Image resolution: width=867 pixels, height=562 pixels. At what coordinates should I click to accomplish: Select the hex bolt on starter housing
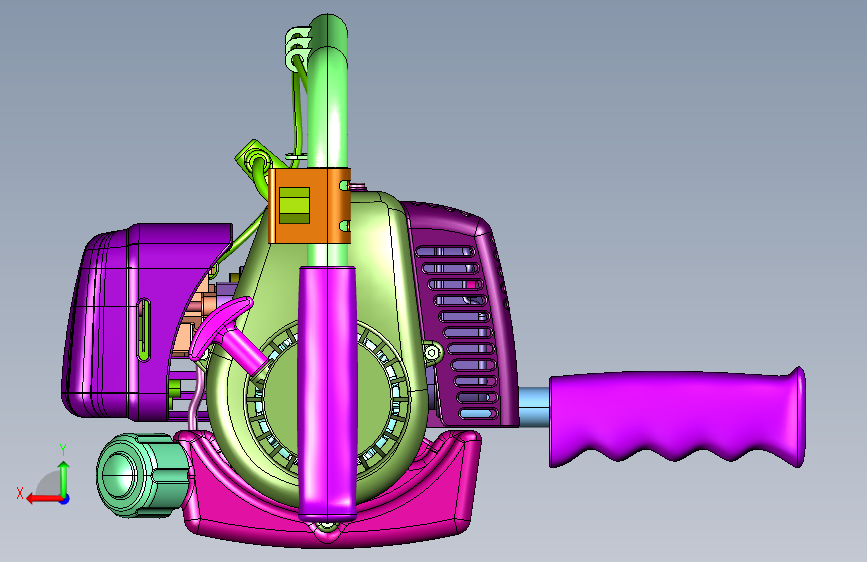pyautogui.click(x=432, y=352)
